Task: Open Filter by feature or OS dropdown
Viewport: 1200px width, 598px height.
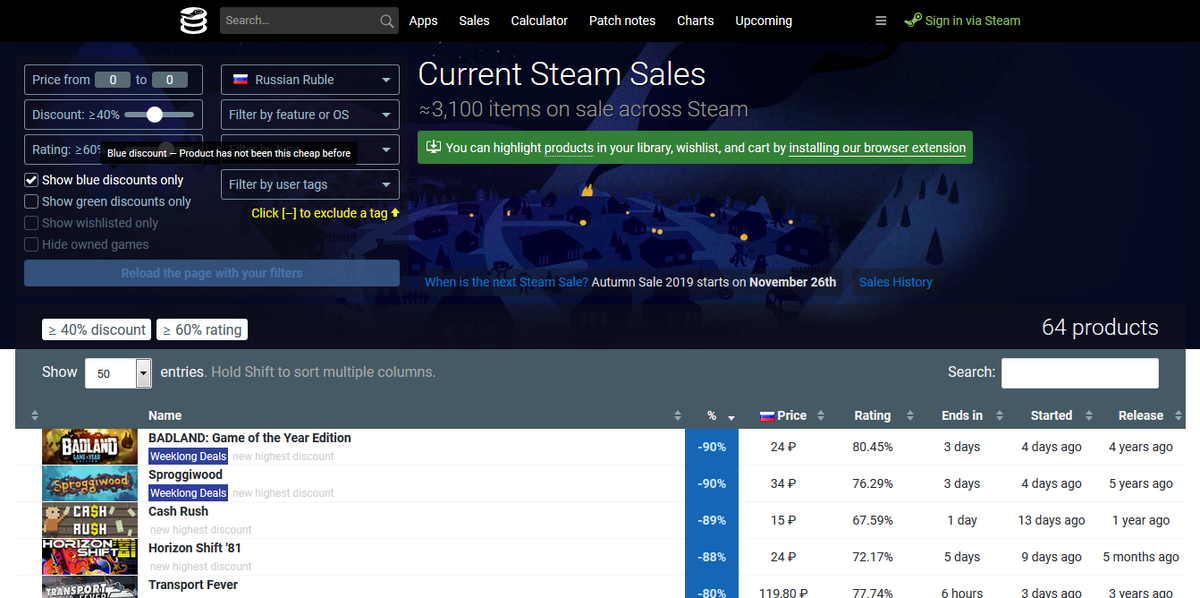Action: [310, 115]
